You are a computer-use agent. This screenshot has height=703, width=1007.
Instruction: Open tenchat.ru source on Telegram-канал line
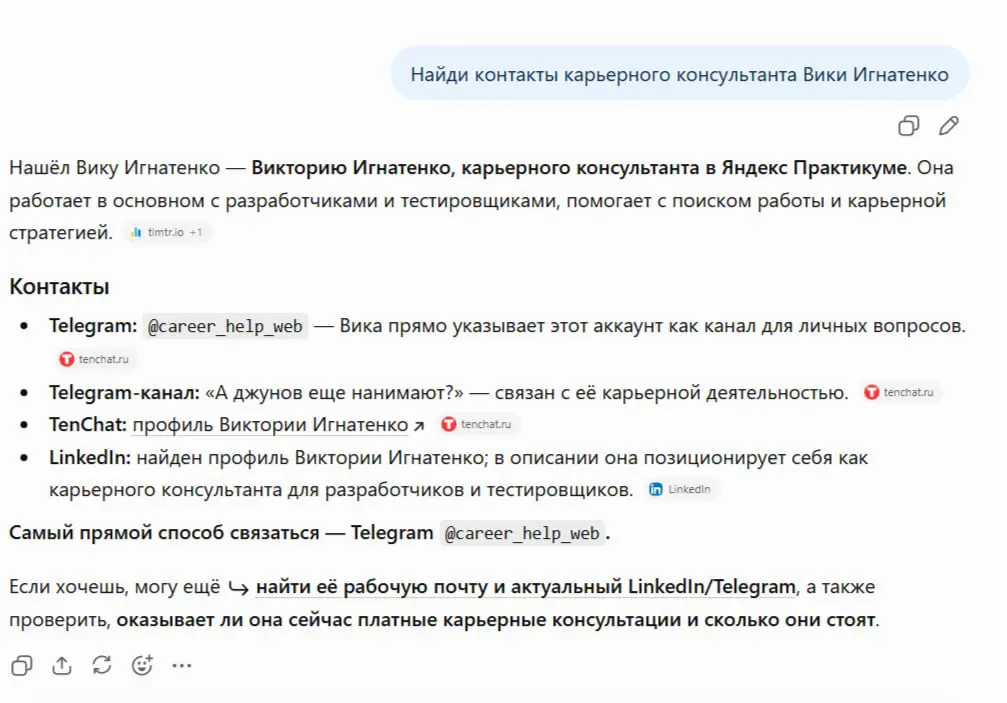coord(900,392)
